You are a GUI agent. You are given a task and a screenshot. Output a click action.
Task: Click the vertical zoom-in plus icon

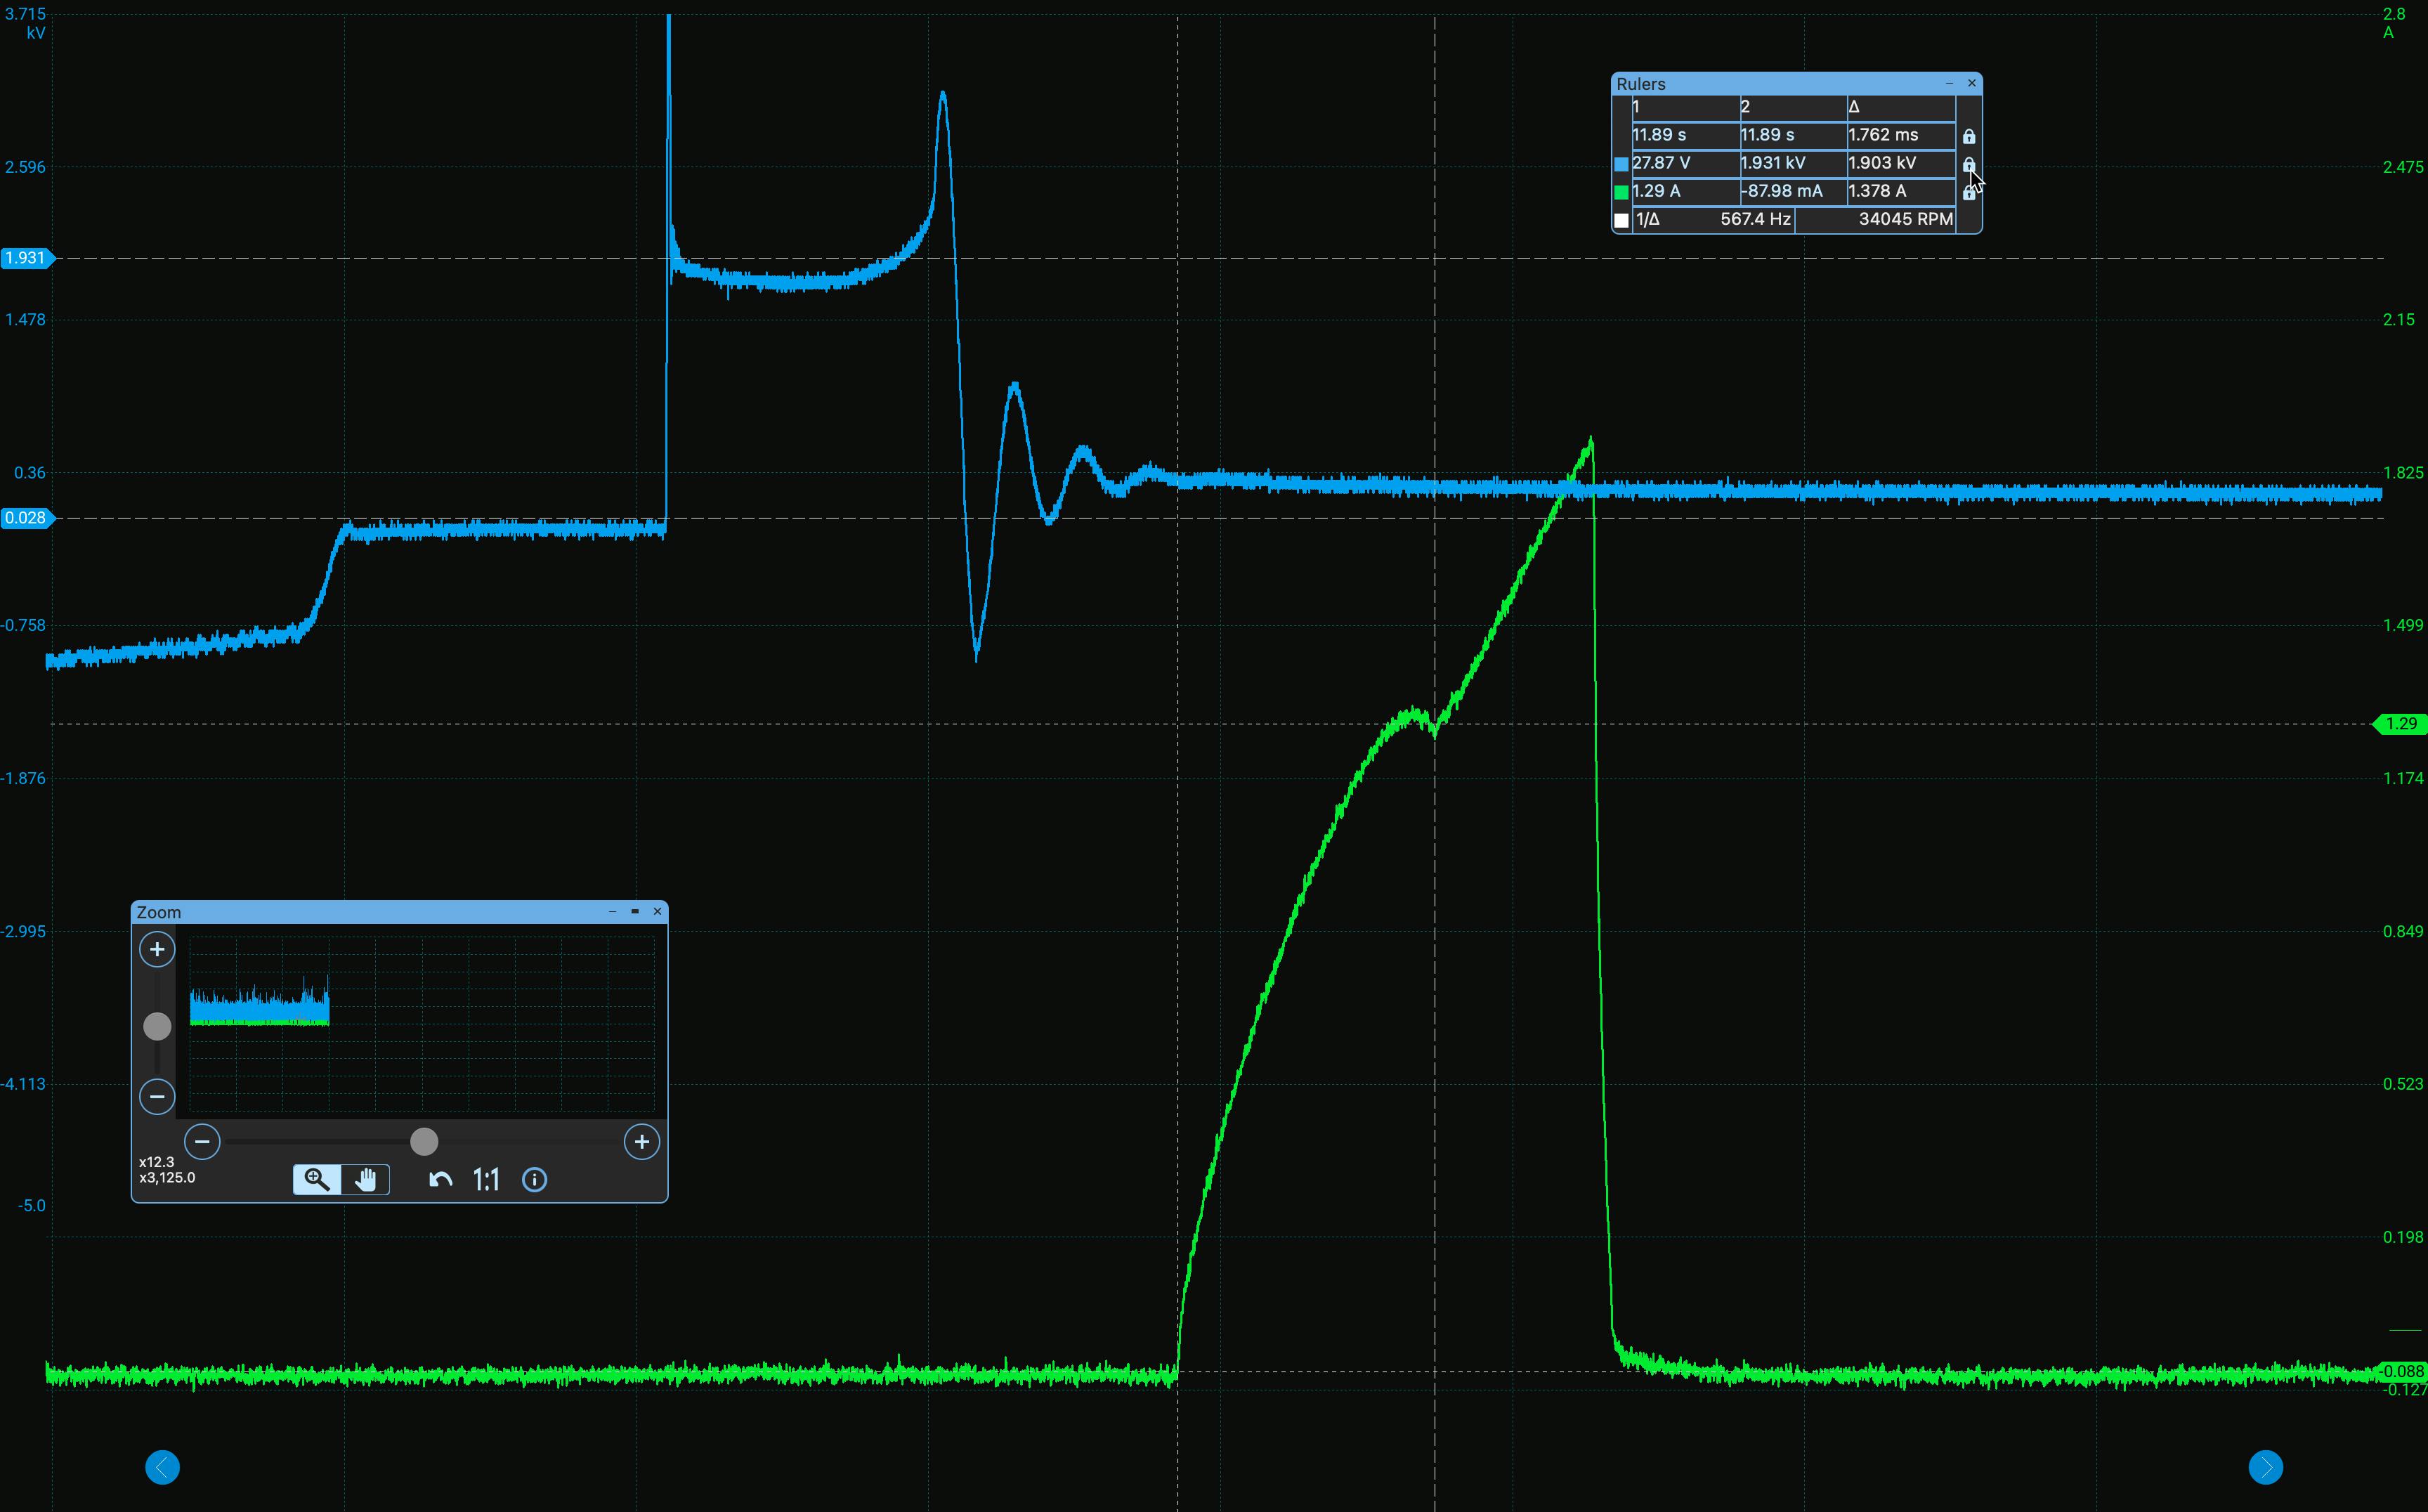pyautogui.click(x=157, y=949)
